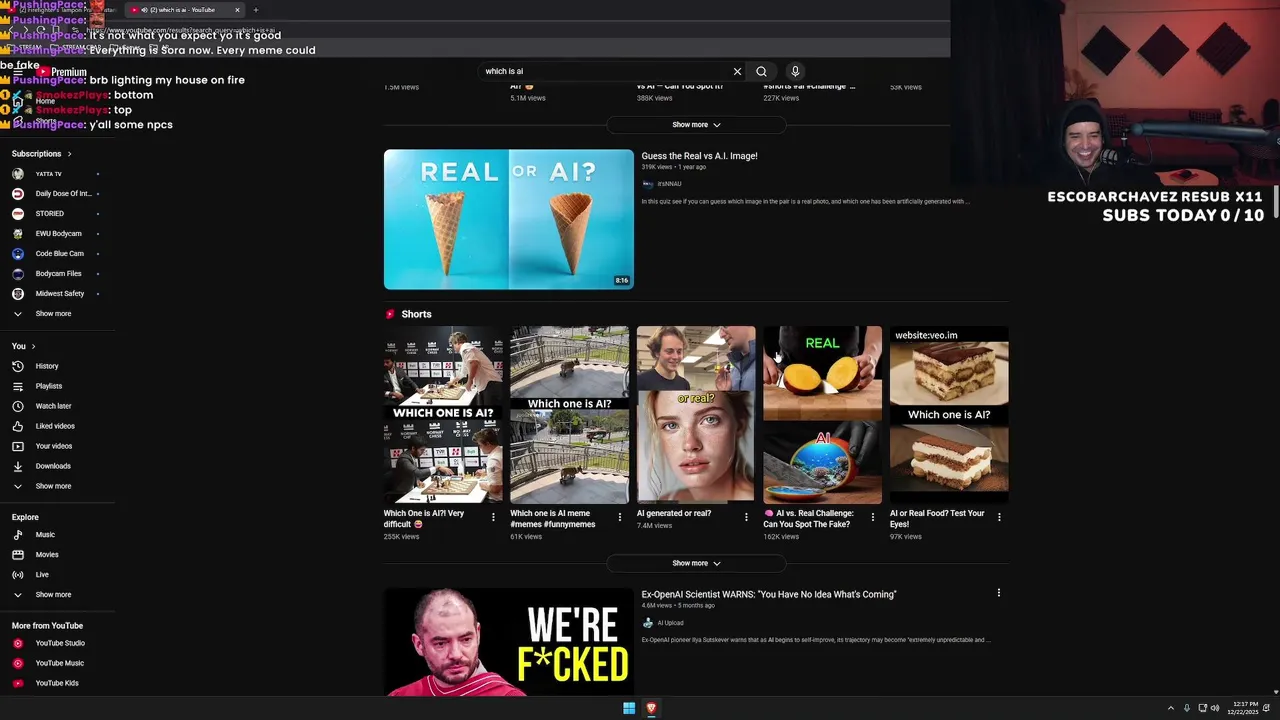The width and height of the screenshot is (1280, 720).
Task: Open taskbar volume control
Action: coord(1215,708)
